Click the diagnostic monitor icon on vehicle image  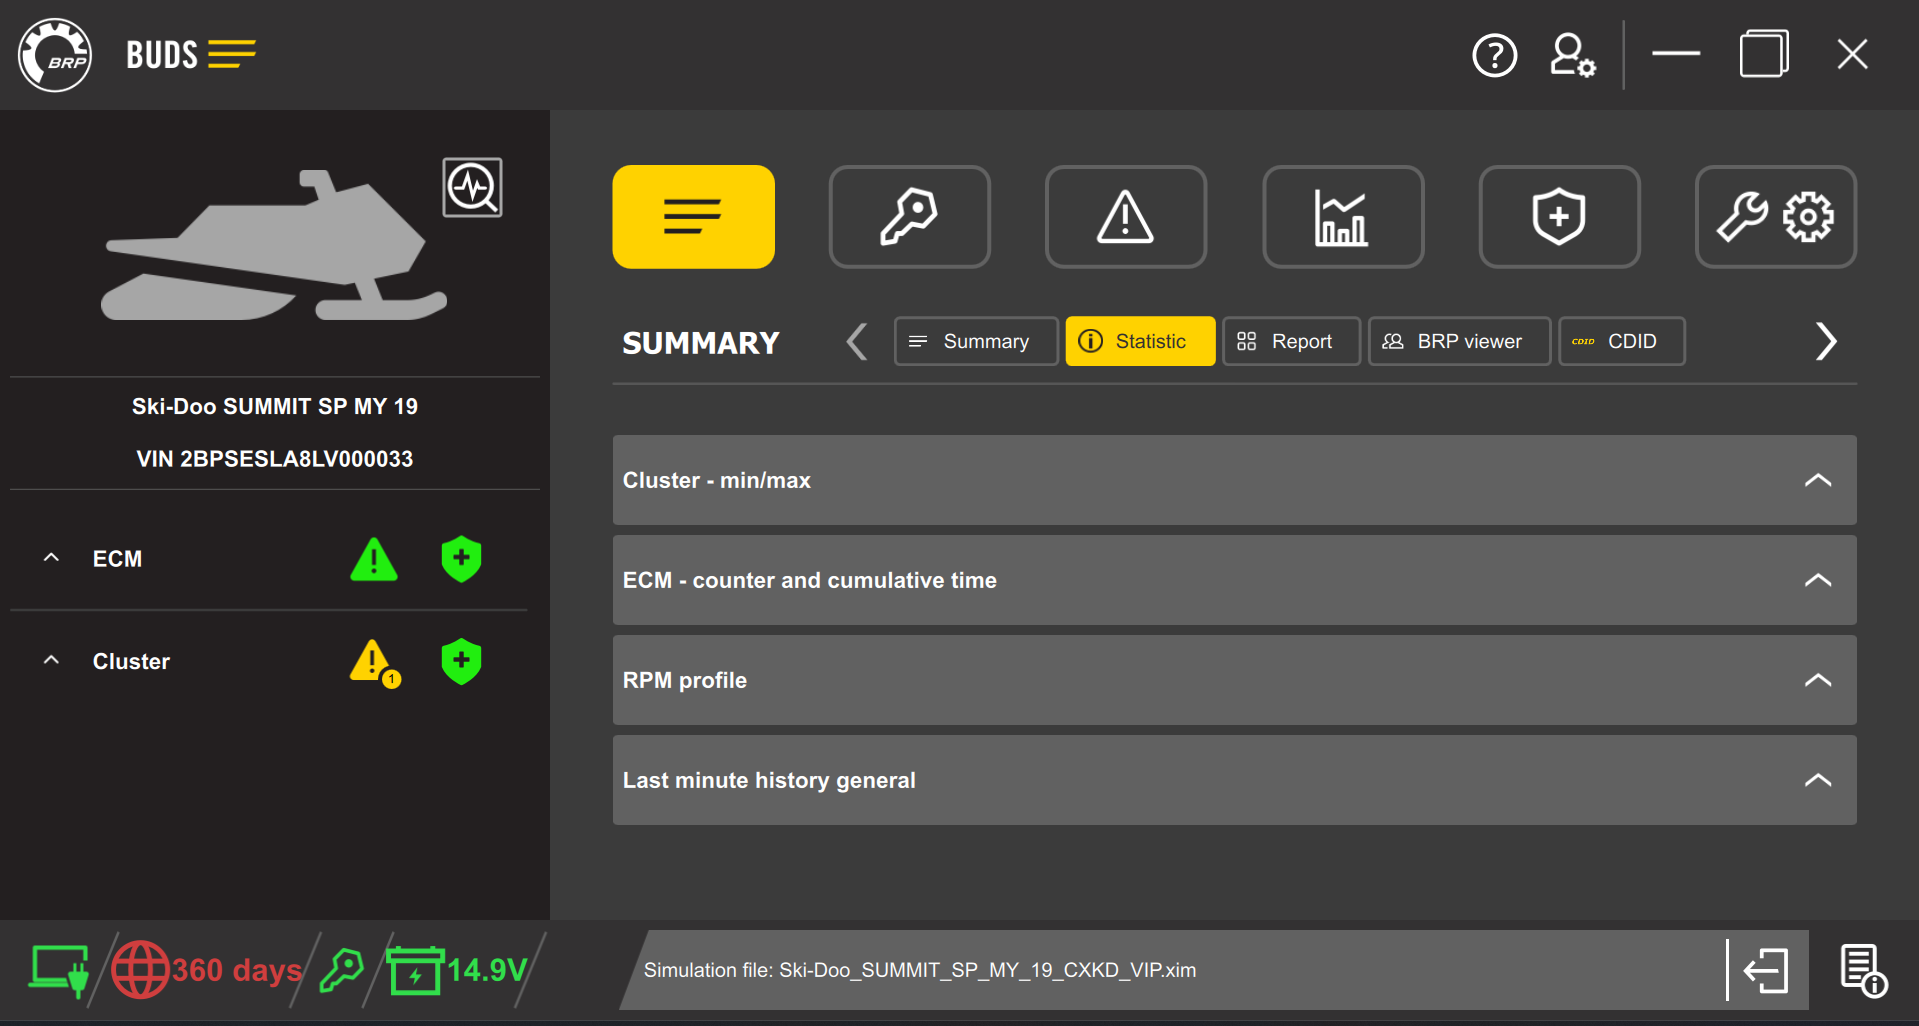point(472,187)
